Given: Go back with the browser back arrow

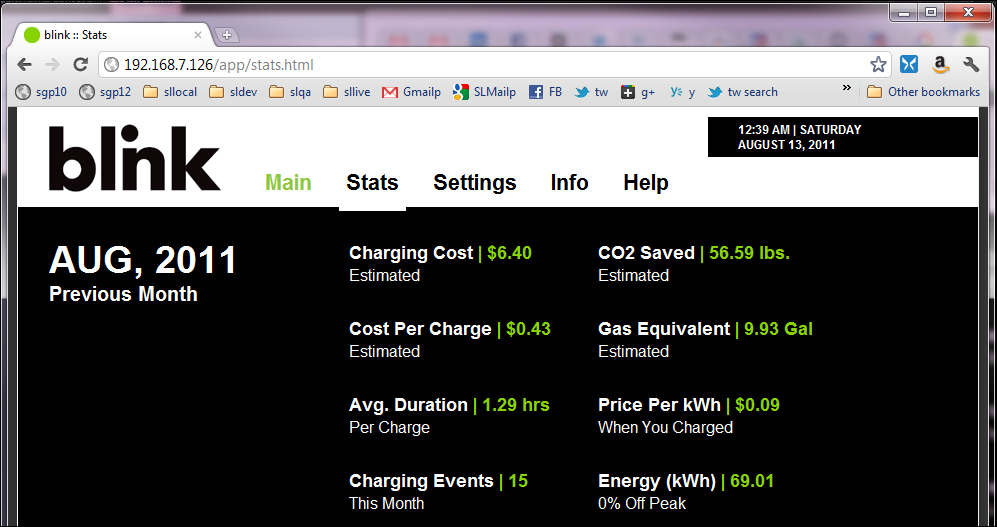Looking at the screenshot, I should [24, 64].
